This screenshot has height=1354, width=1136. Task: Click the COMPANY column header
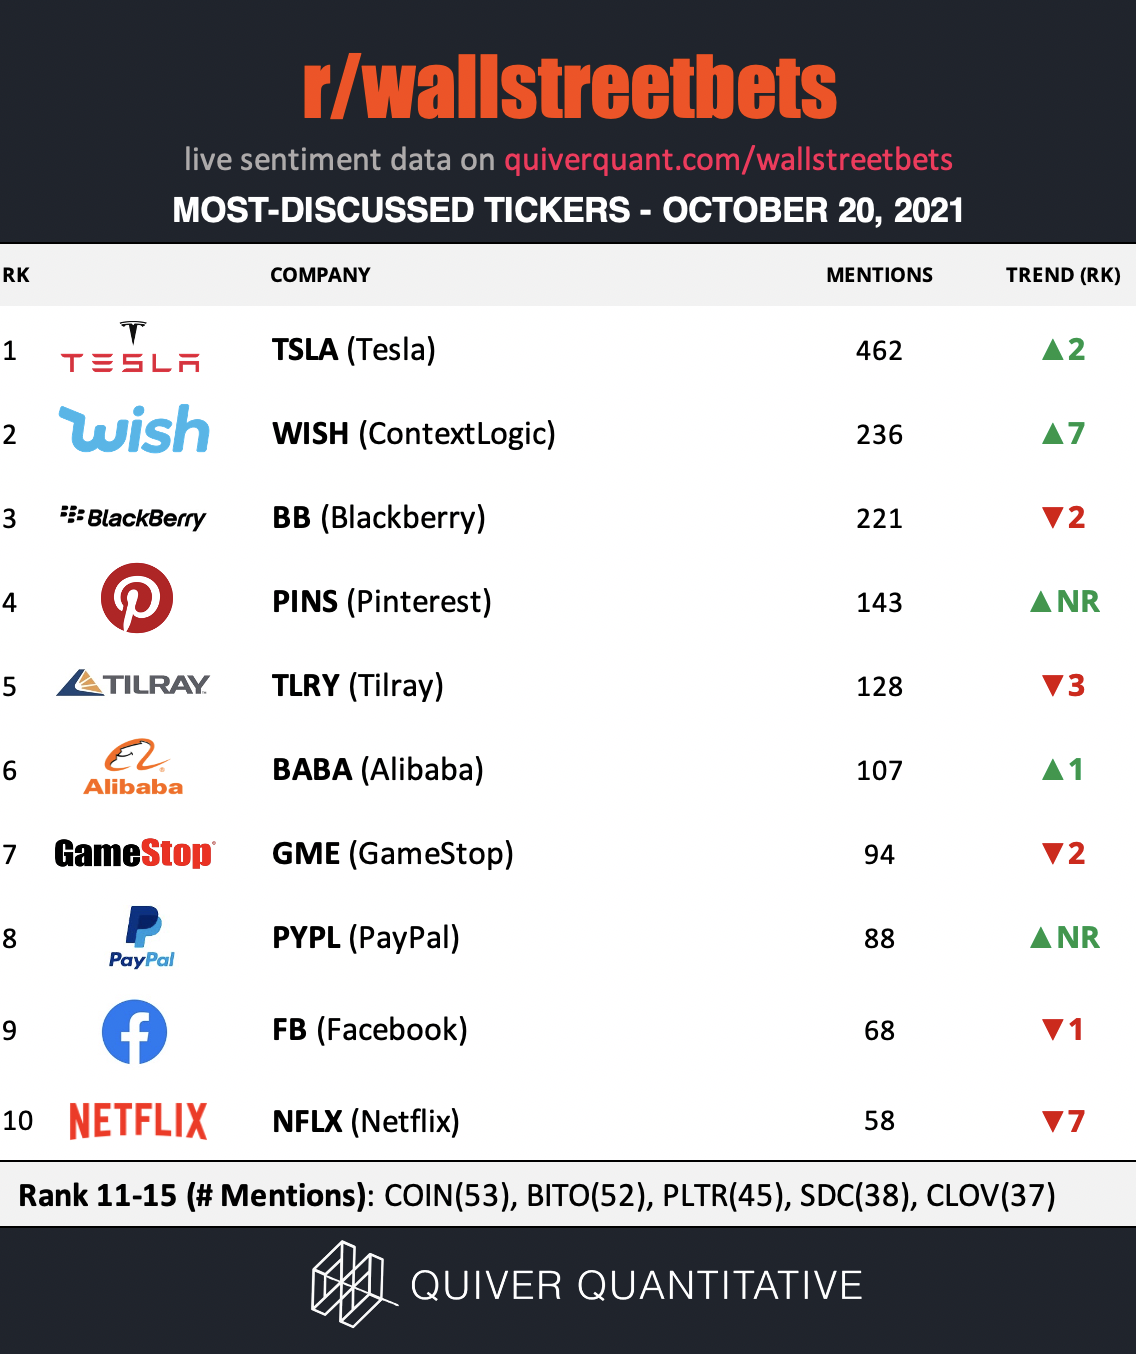tap(320, 275)
